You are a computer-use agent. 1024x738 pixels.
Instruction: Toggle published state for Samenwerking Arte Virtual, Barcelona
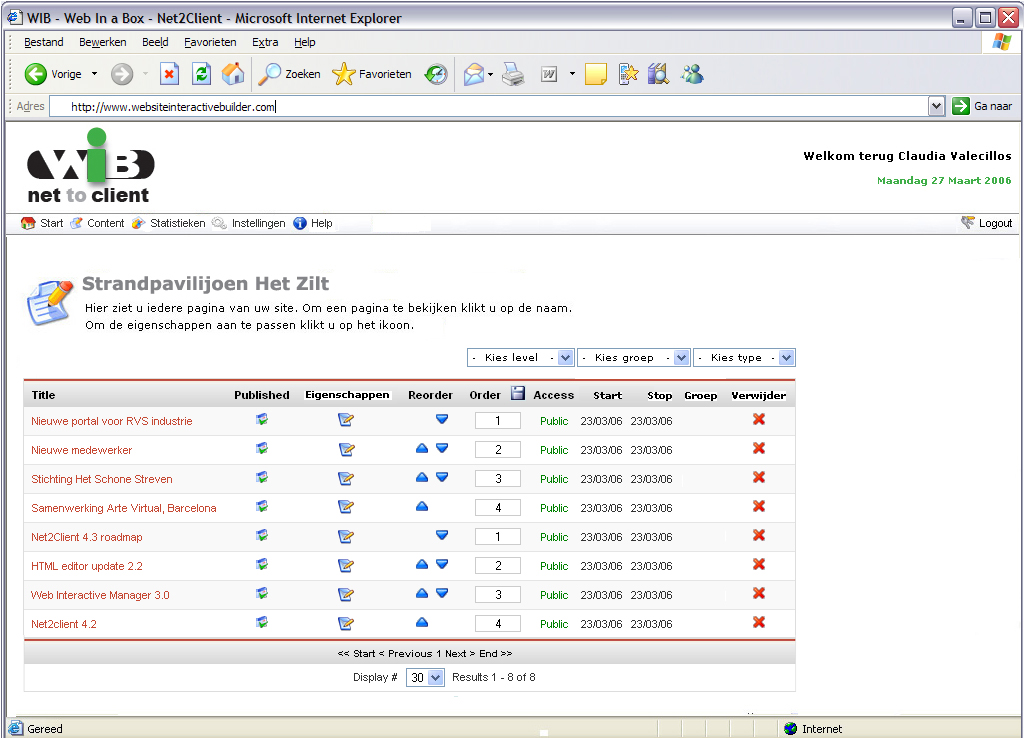pyautogui.click(x=262, y=506)
